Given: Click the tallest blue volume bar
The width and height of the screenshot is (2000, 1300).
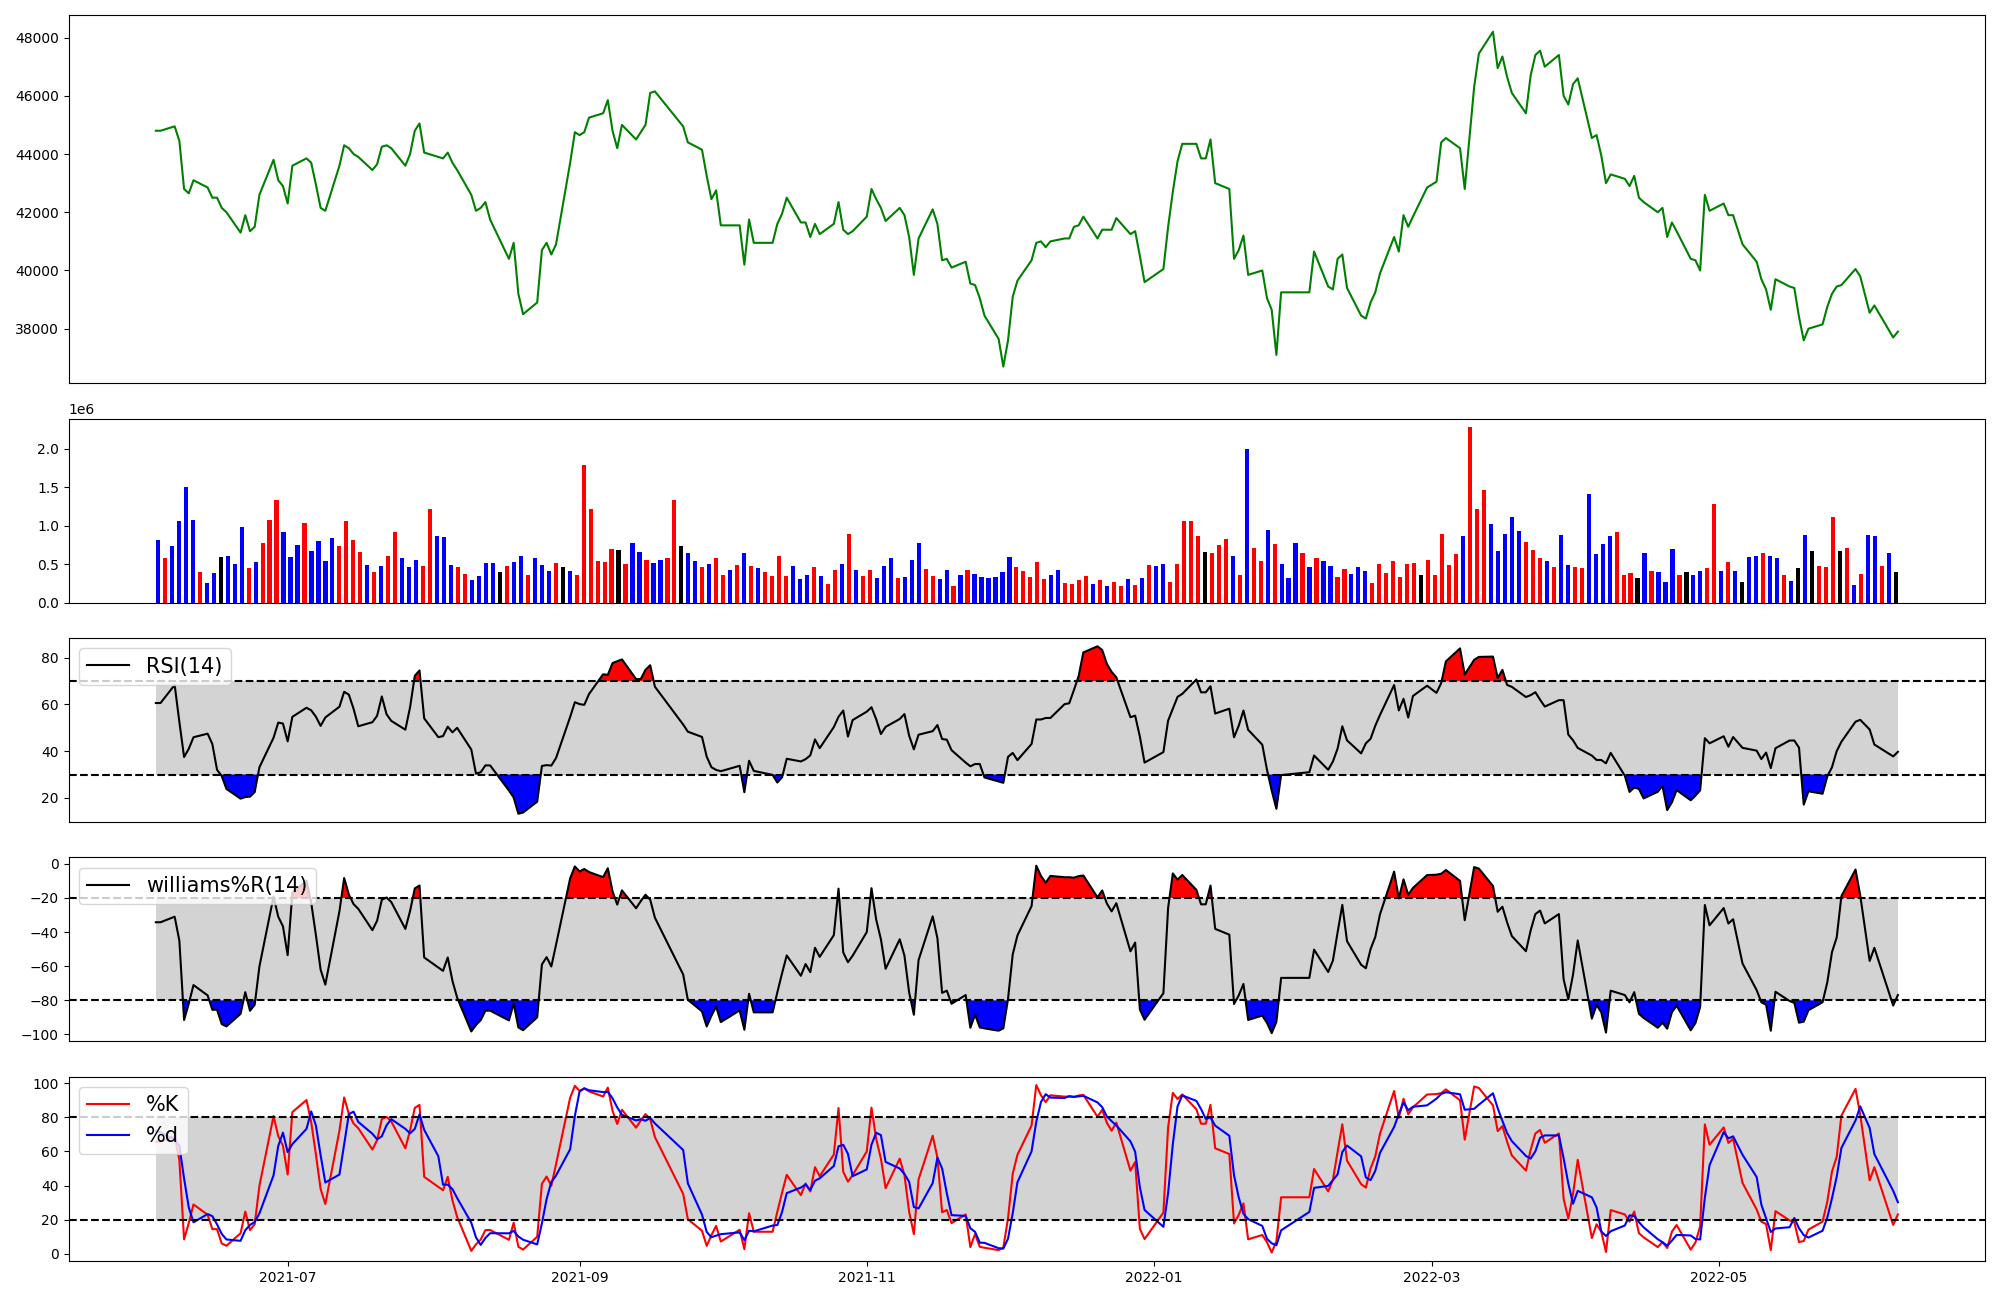Looking at the screenshot, I should [x=1246, y=525].
